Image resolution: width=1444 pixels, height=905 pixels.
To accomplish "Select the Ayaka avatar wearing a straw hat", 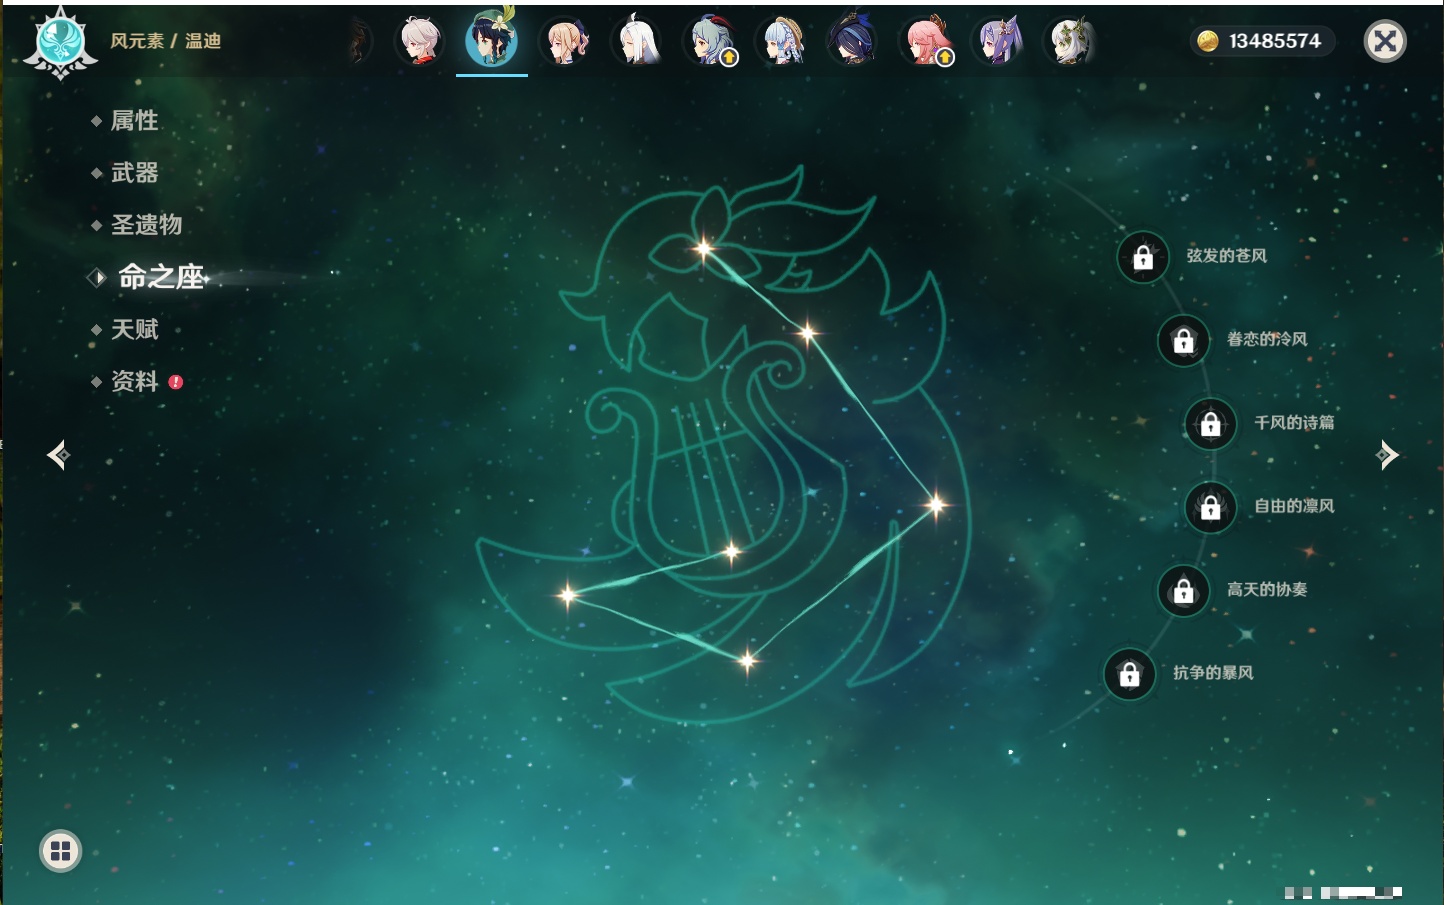I will (782, 41).
